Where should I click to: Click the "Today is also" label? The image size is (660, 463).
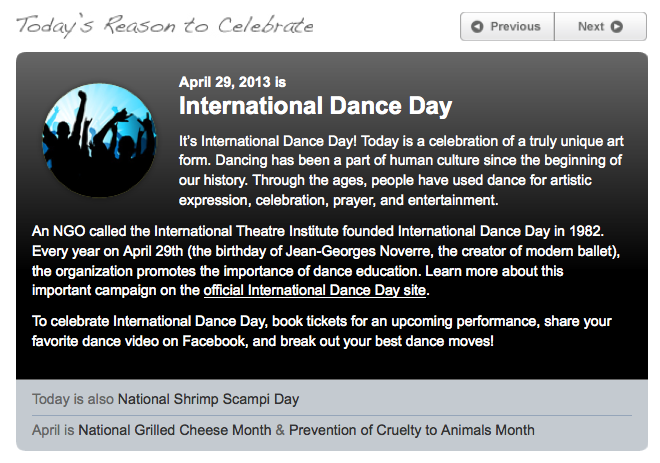[x=73, y=399]
